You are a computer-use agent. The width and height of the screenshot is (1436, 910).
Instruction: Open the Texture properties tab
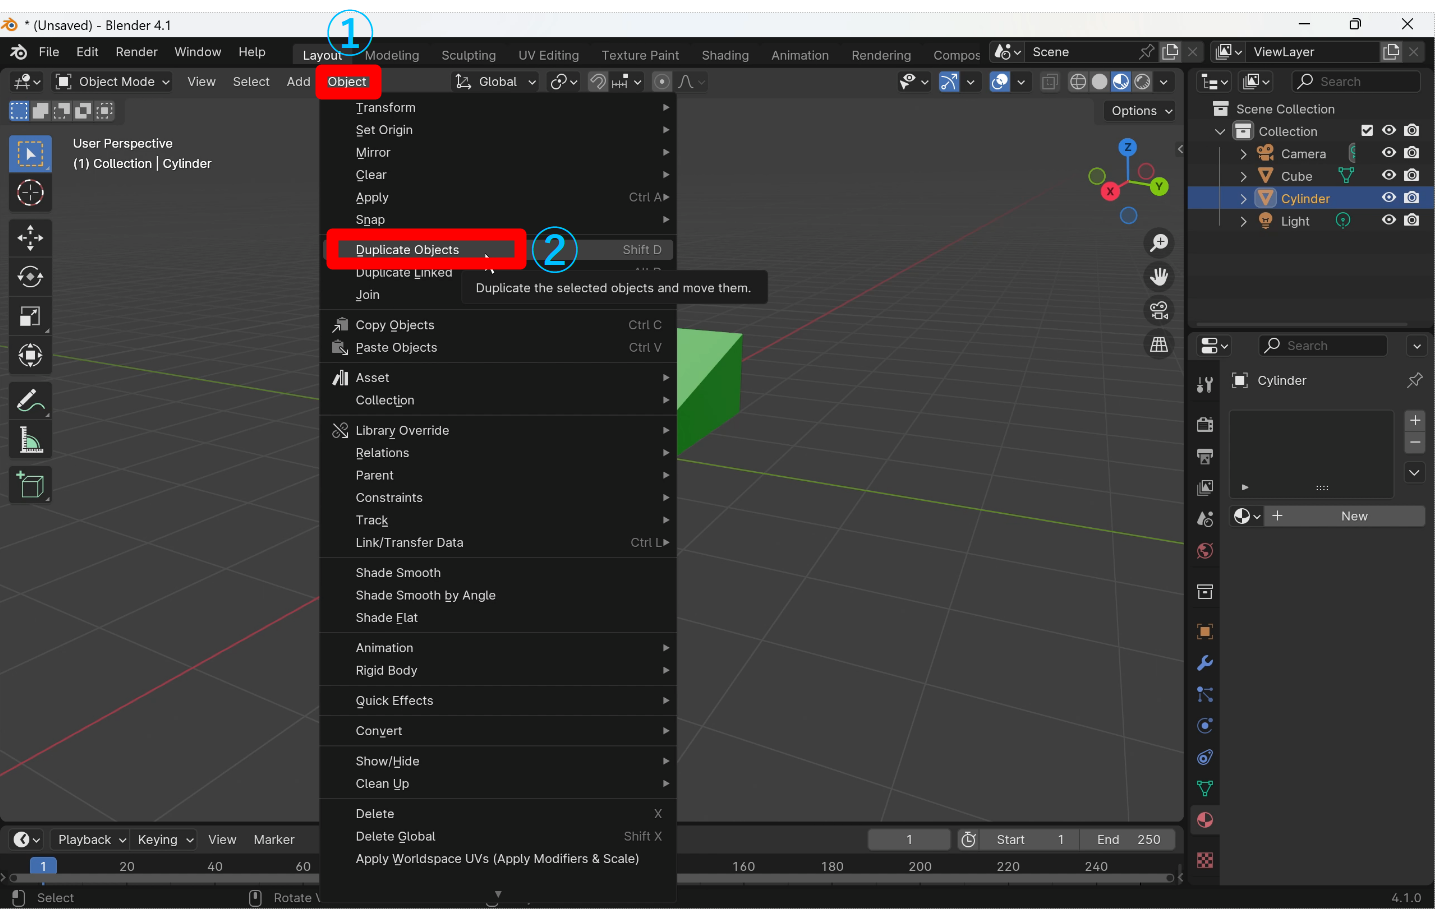coord(1205,860)
